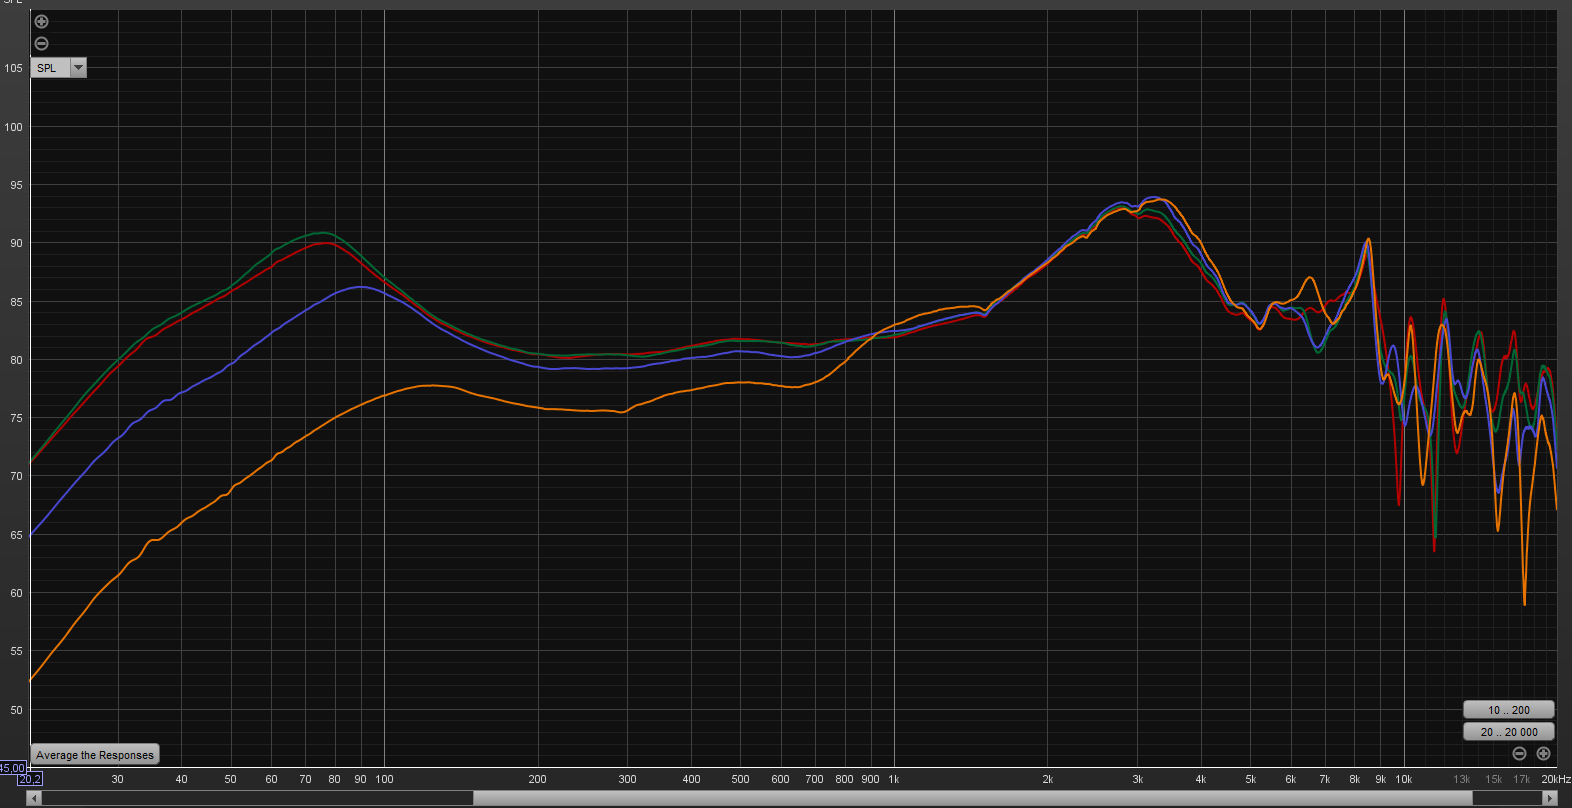Click the 100 SPL axis label
The image size is (1572, 808).
[x=13, y=127]
